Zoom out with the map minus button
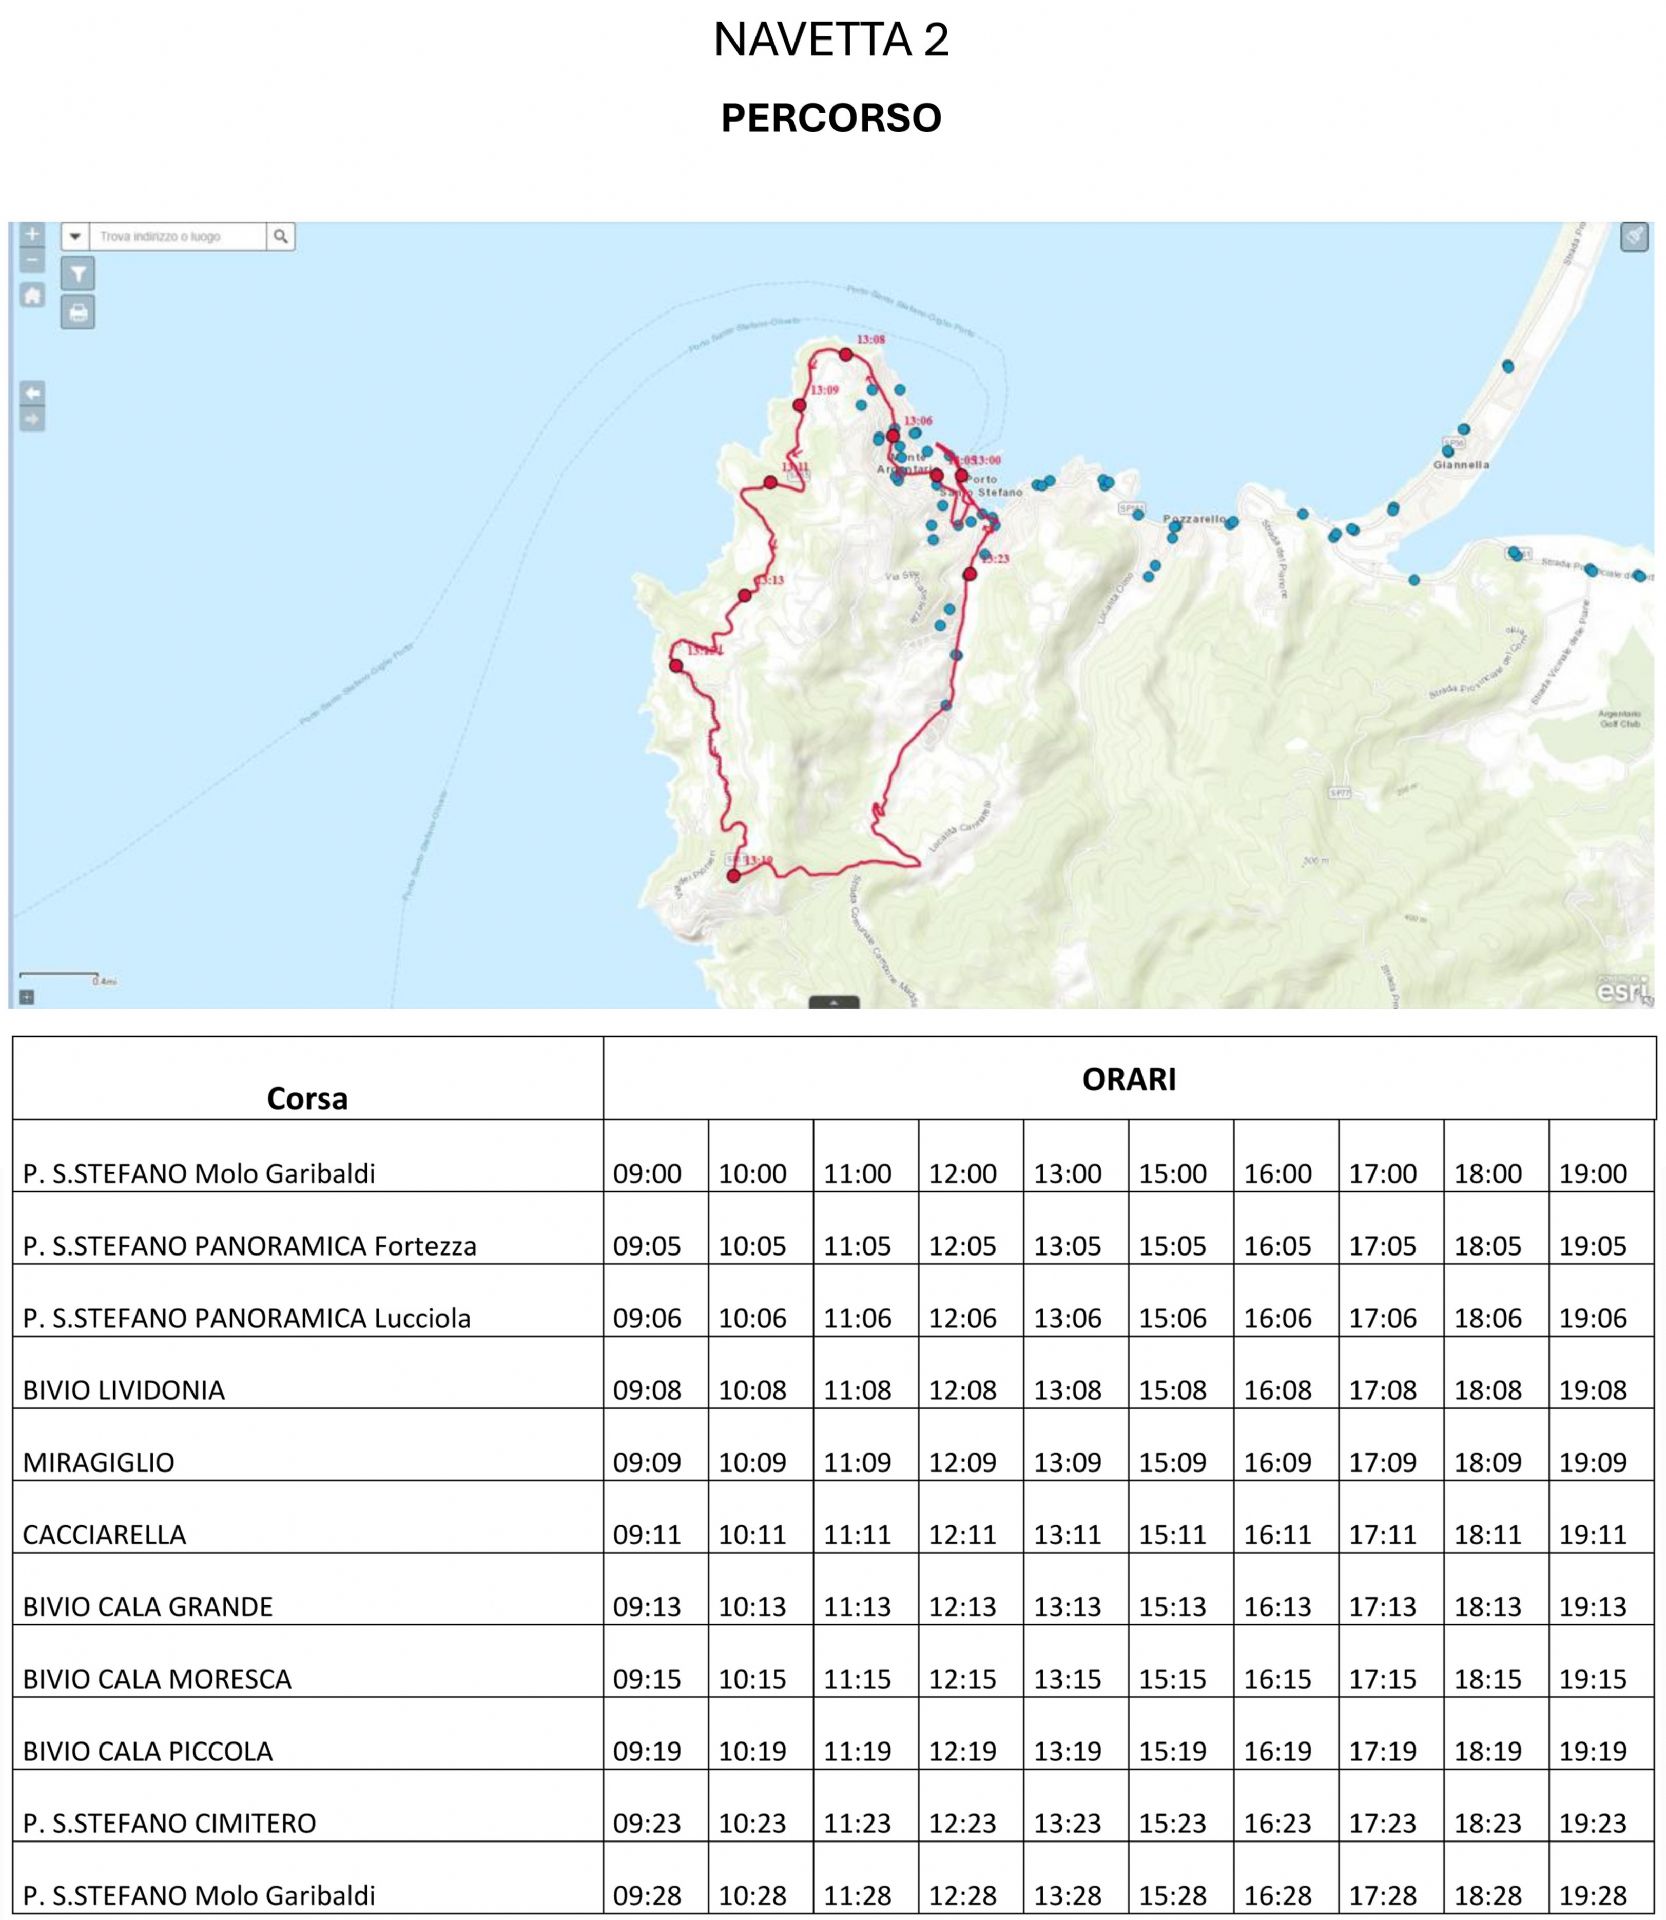This screenshot has width=1666, height=1920. [x=32, y=260]
